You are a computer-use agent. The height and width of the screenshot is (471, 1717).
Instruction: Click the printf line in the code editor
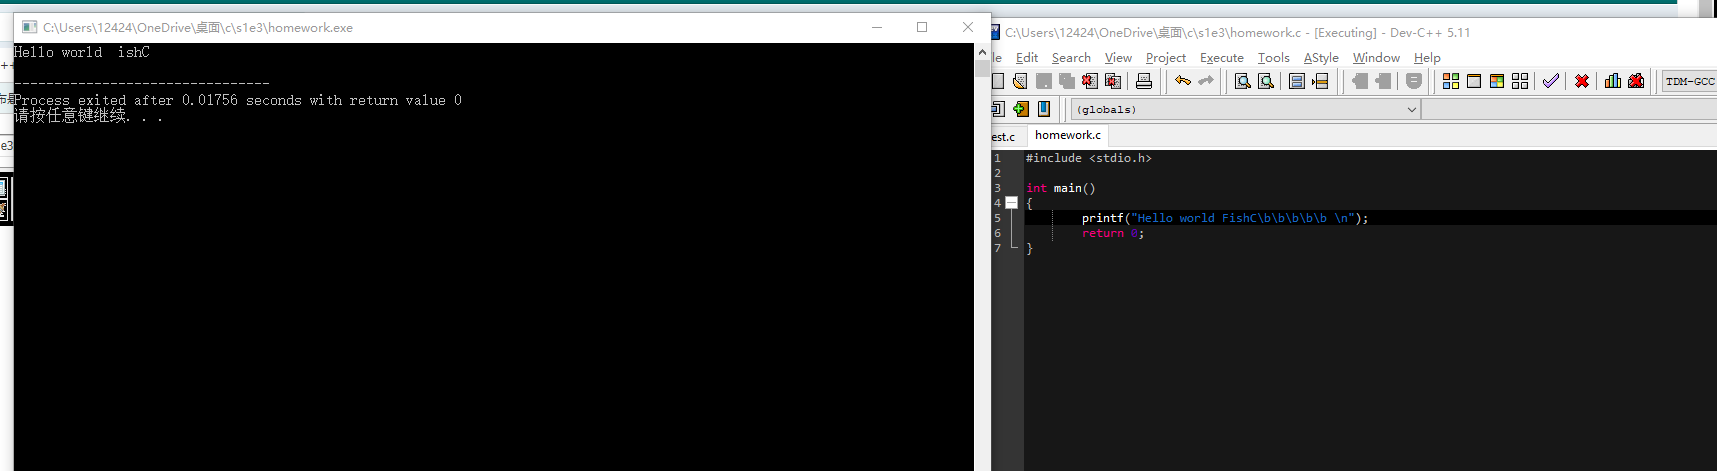1224,218
